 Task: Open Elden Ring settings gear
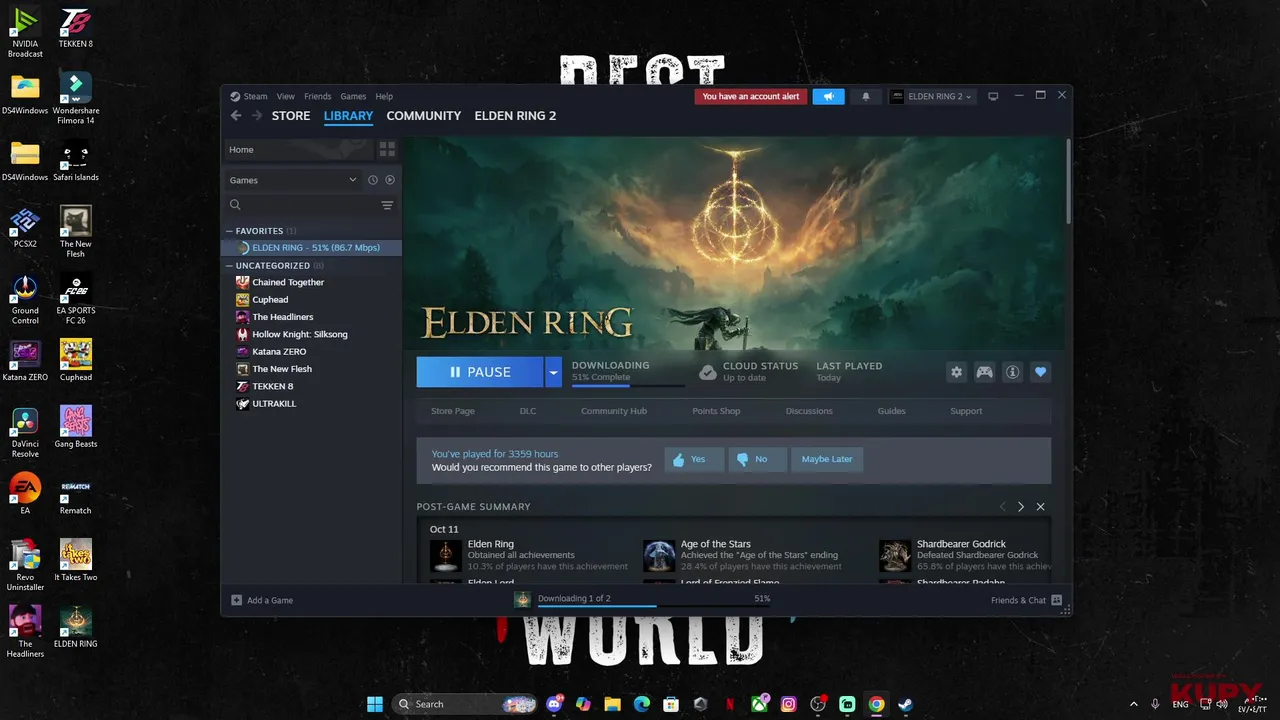click(x=956, y=372)
